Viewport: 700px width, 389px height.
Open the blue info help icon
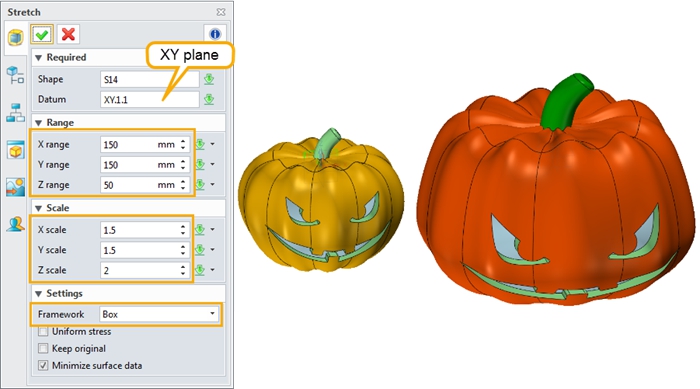tap(215, 34)
